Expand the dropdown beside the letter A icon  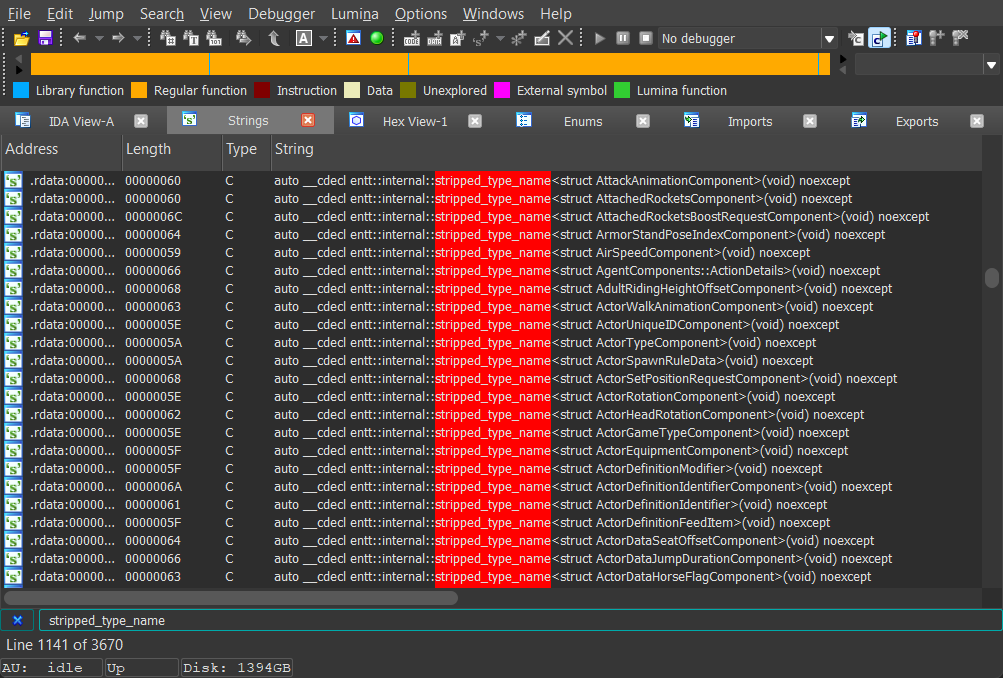[x=324, y=38]
